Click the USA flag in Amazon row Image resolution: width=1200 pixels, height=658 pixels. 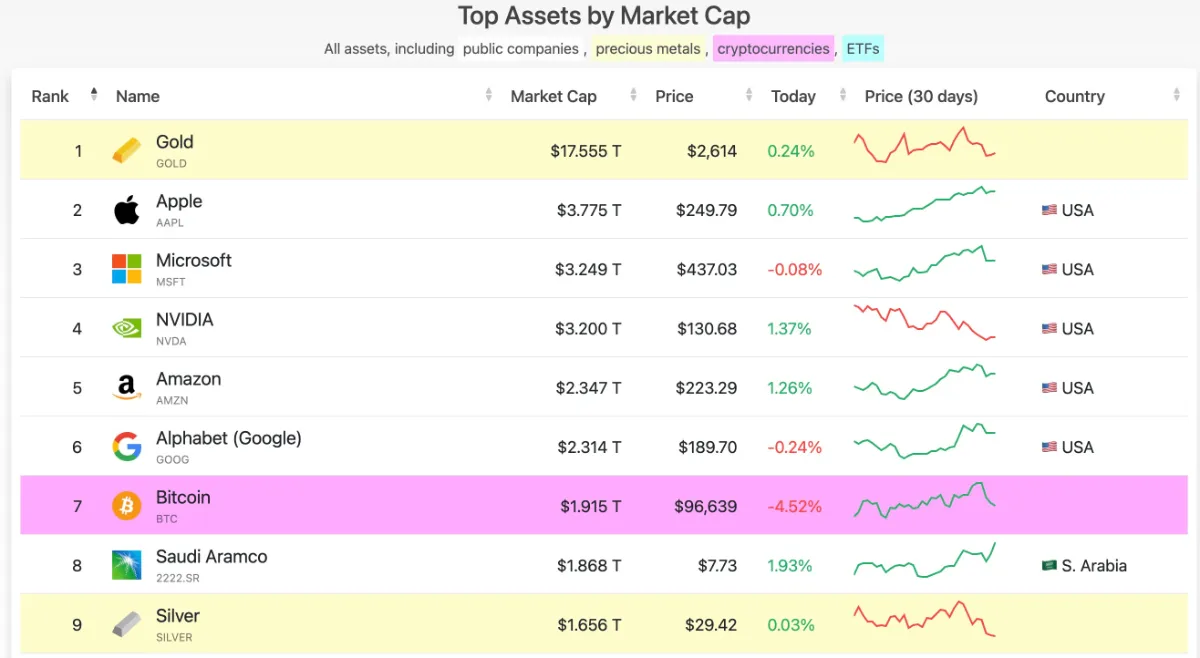point(1049,388)
